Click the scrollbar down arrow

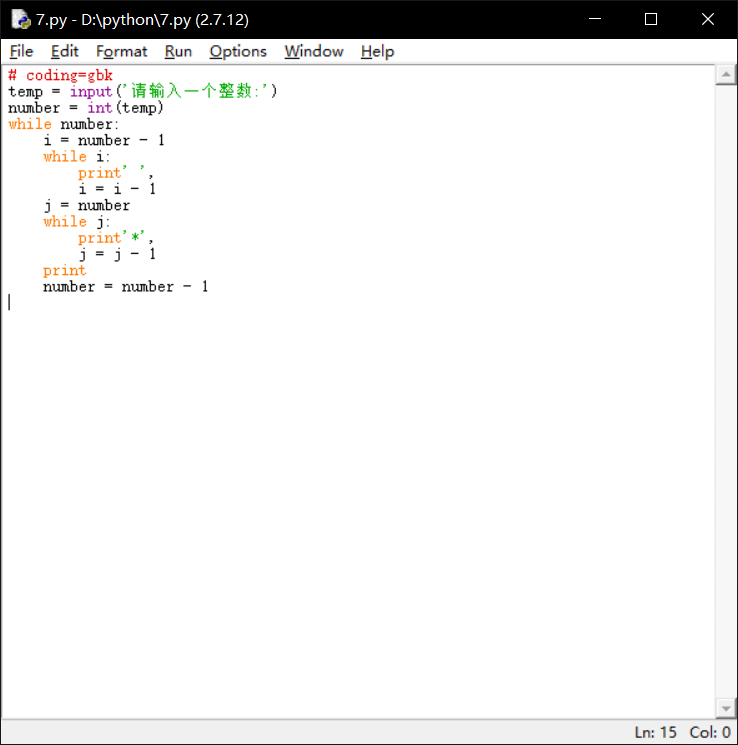click(x=726, y=708)
